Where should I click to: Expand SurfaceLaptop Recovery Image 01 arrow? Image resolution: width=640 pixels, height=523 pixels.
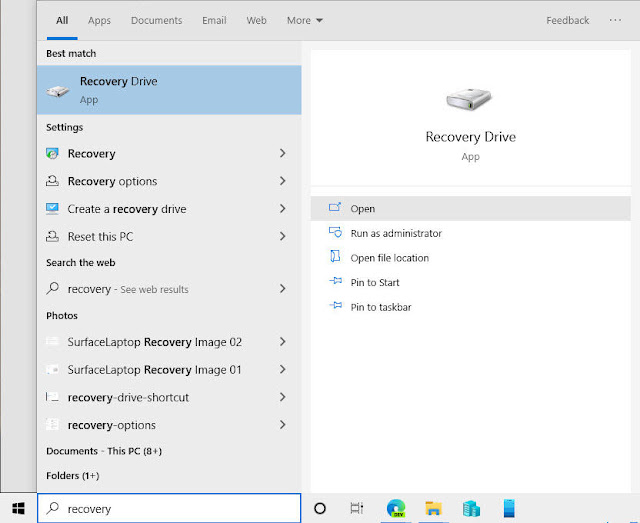click(282, 369)
